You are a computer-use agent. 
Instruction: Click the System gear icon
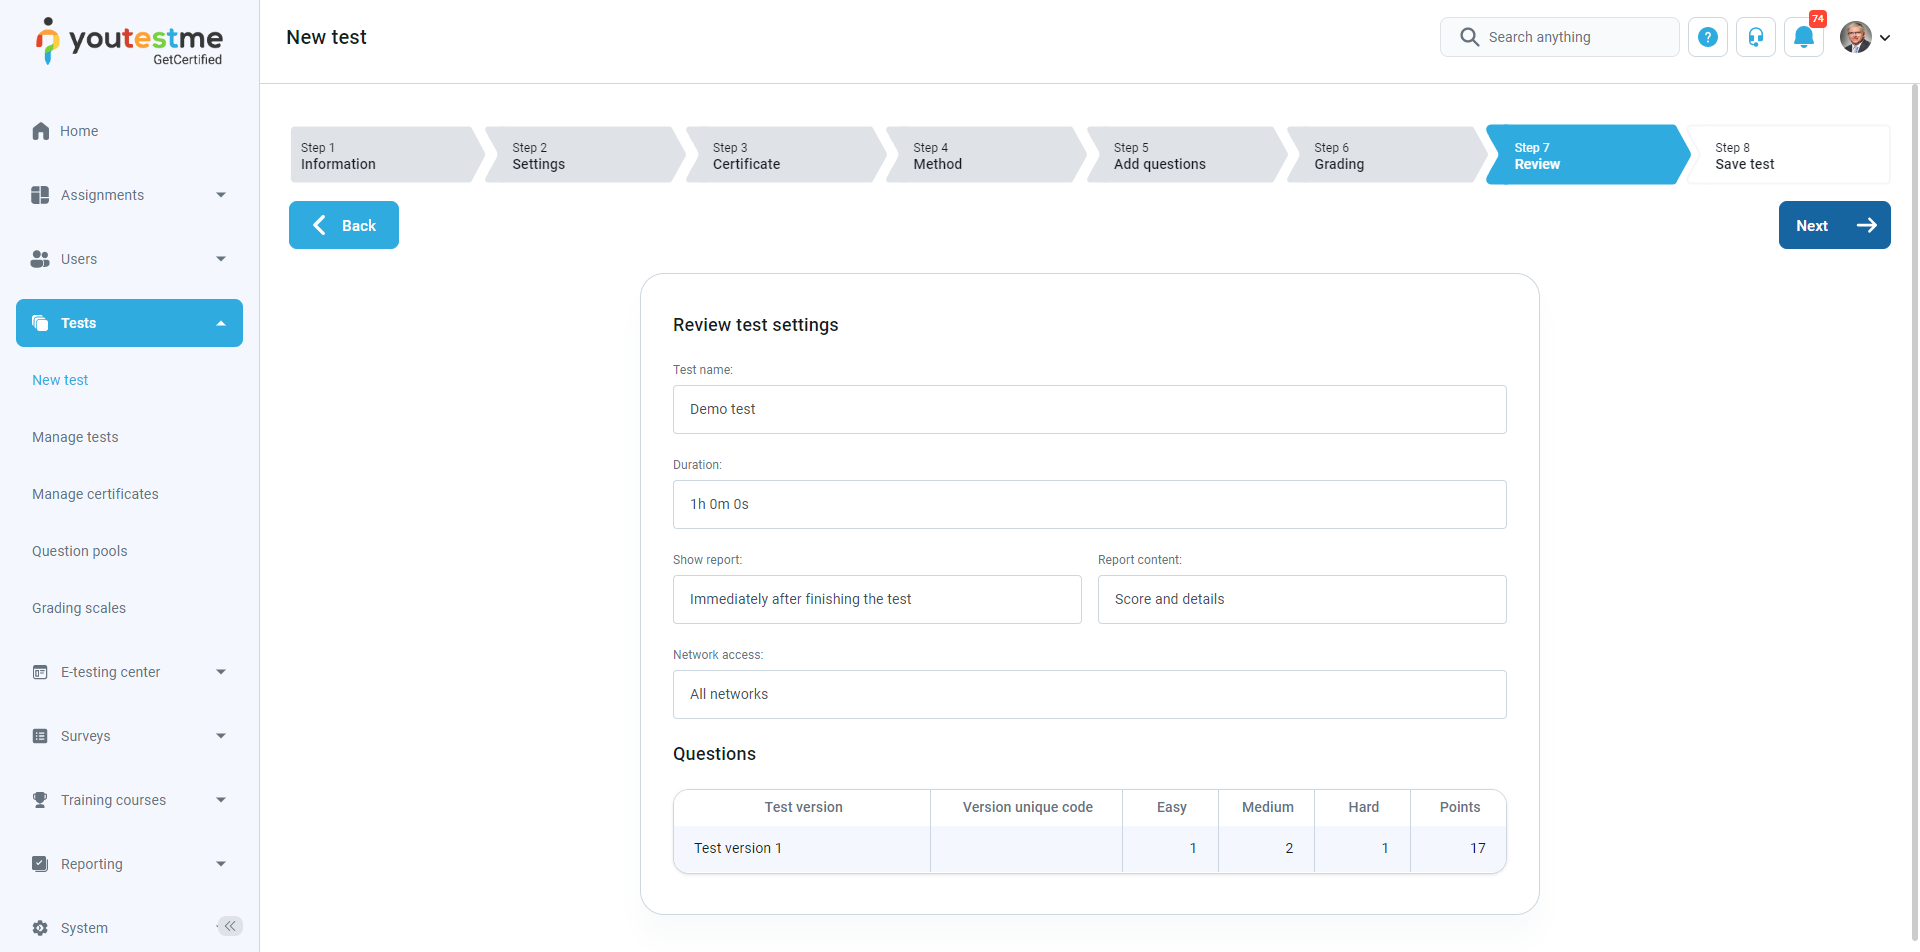point(40,928)
